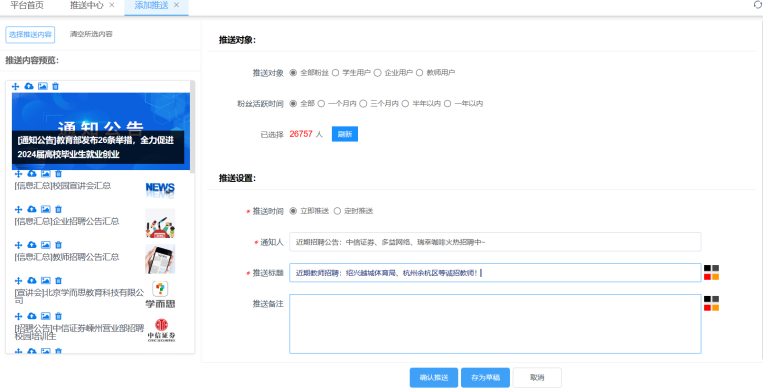Pick red swatch beside 推送备注 field

point(707,308)
